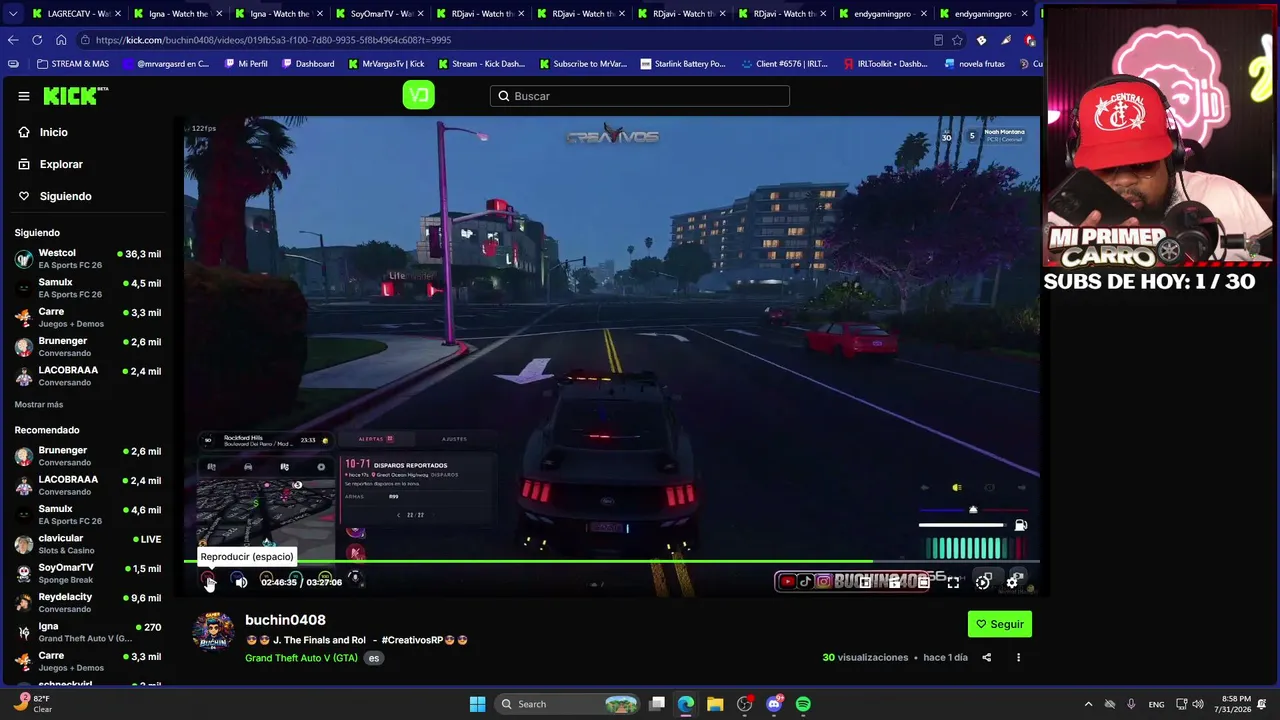Open Starlink Battery bookmark

coord(683,64)
